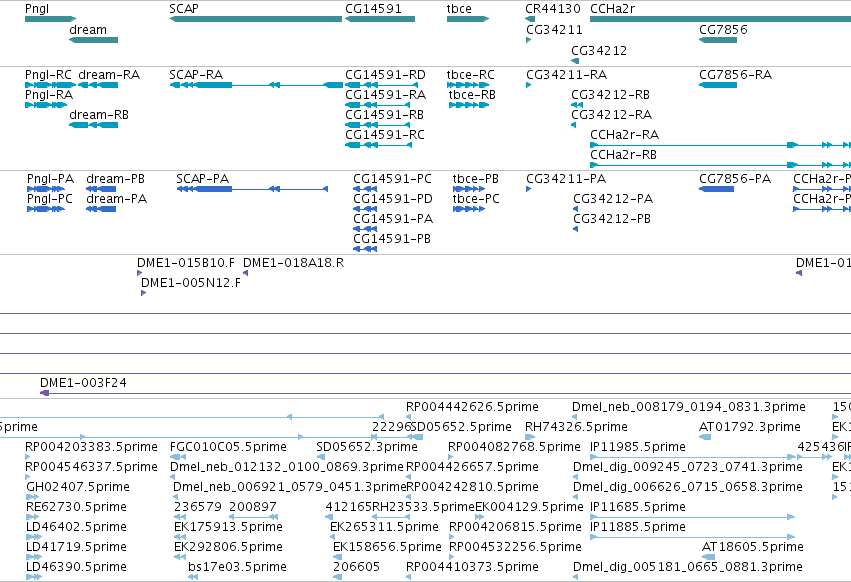Select transcript Pngl-RC
Screen dimensions: 851x582
48,75
